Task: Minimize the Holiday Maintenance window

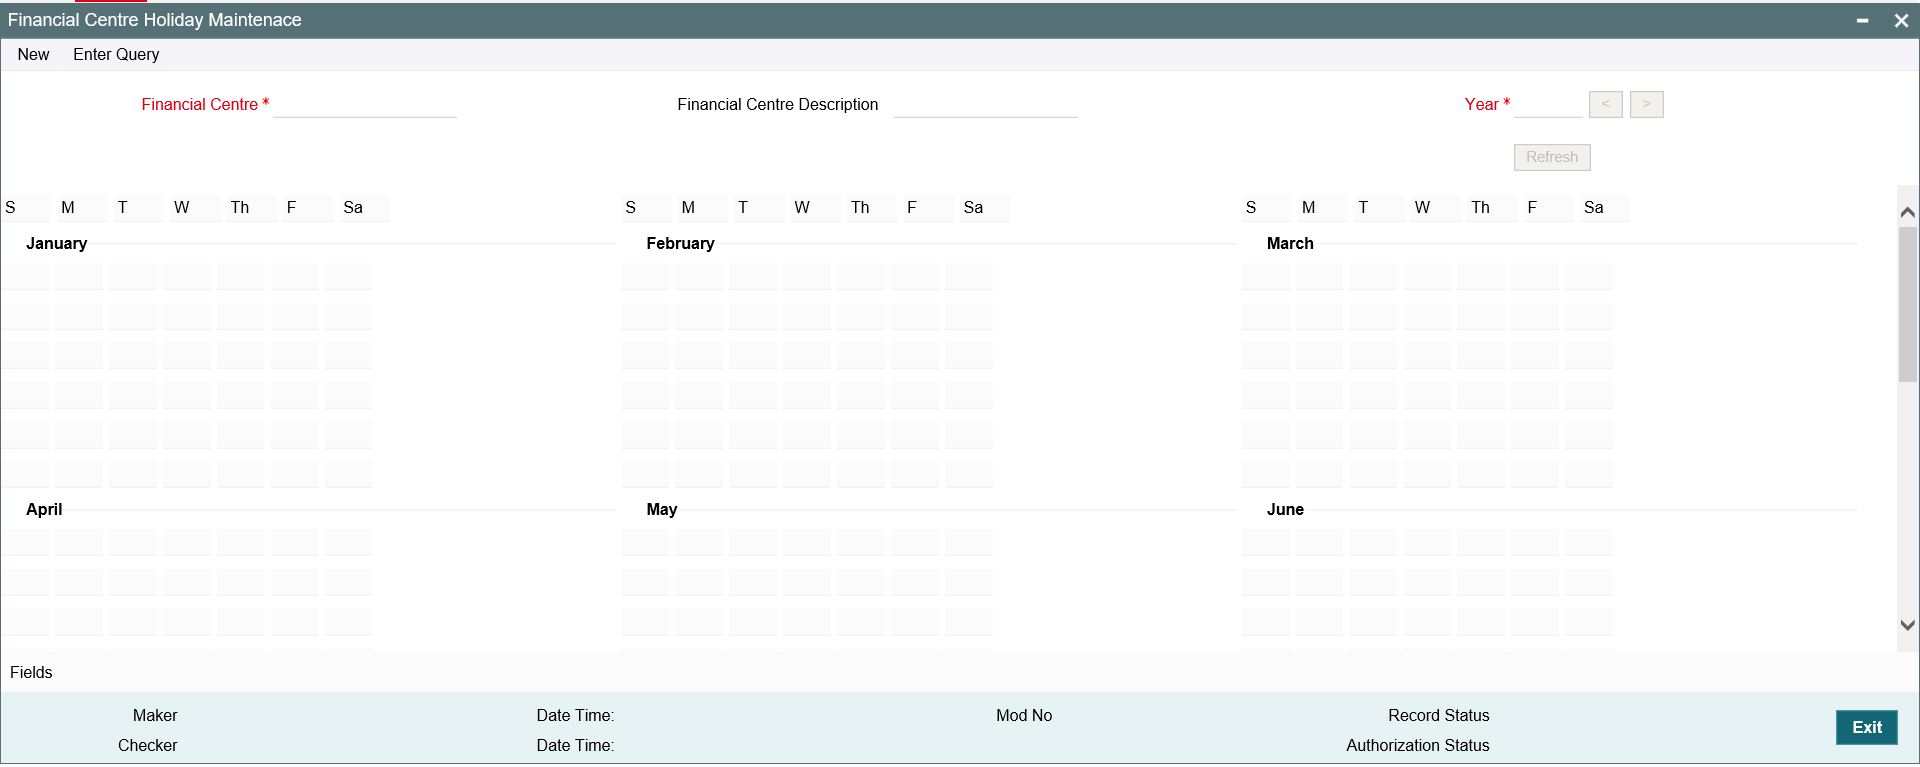Action: (1863, 20)
